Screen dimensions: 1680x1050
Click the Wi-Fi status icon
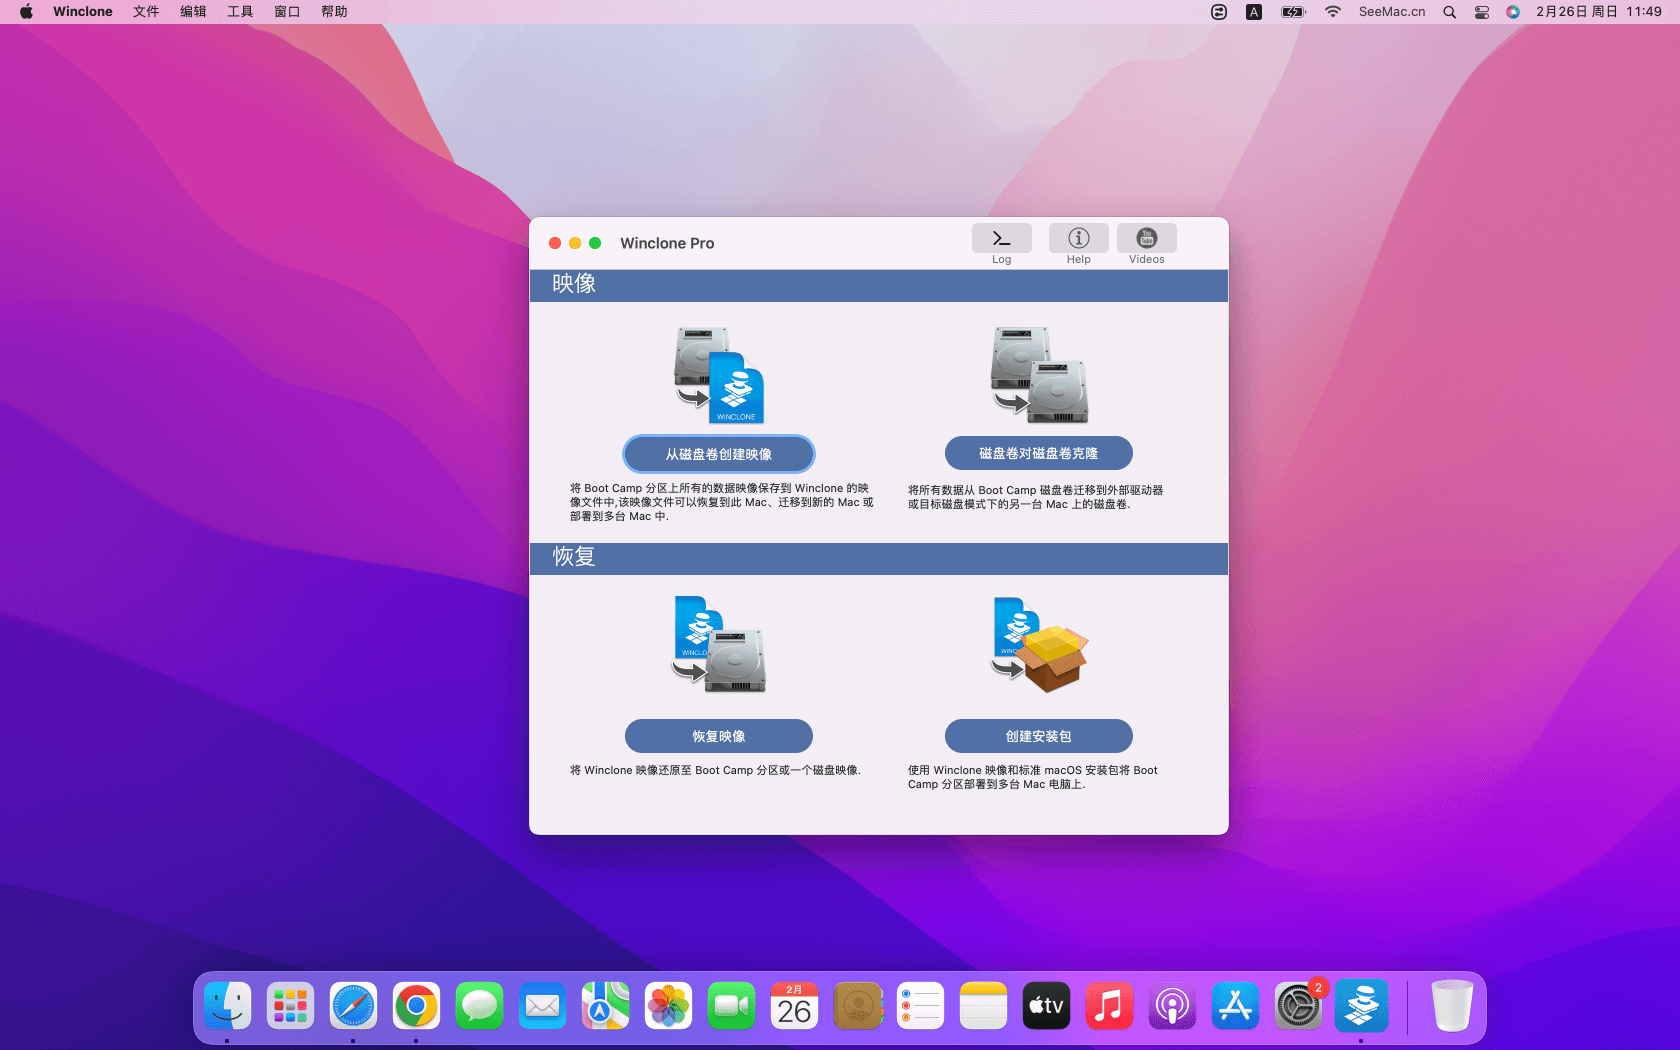[x=1332, y=12]
